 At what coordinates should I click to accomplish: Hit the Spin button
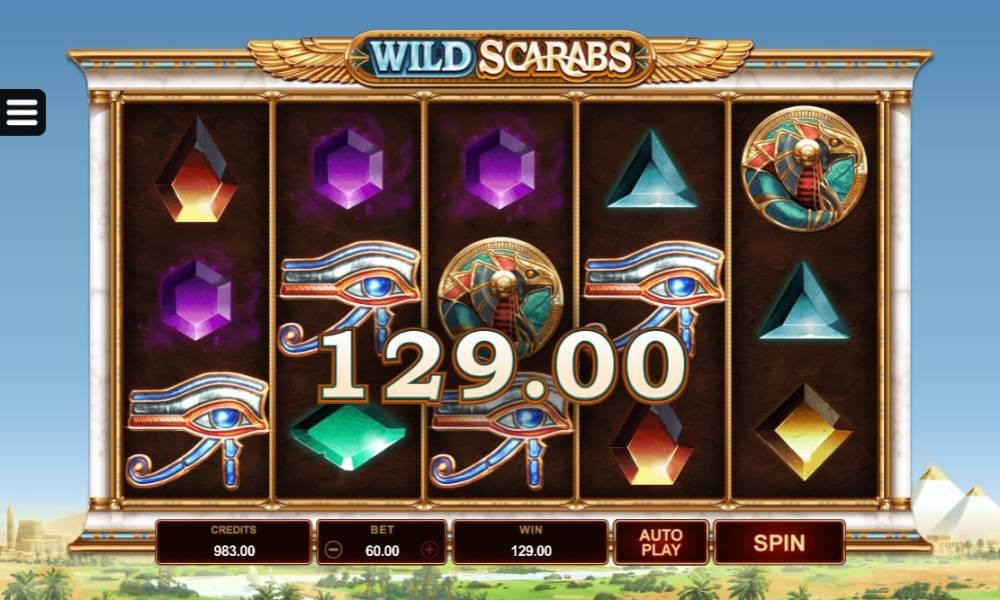tap(779, 543)
